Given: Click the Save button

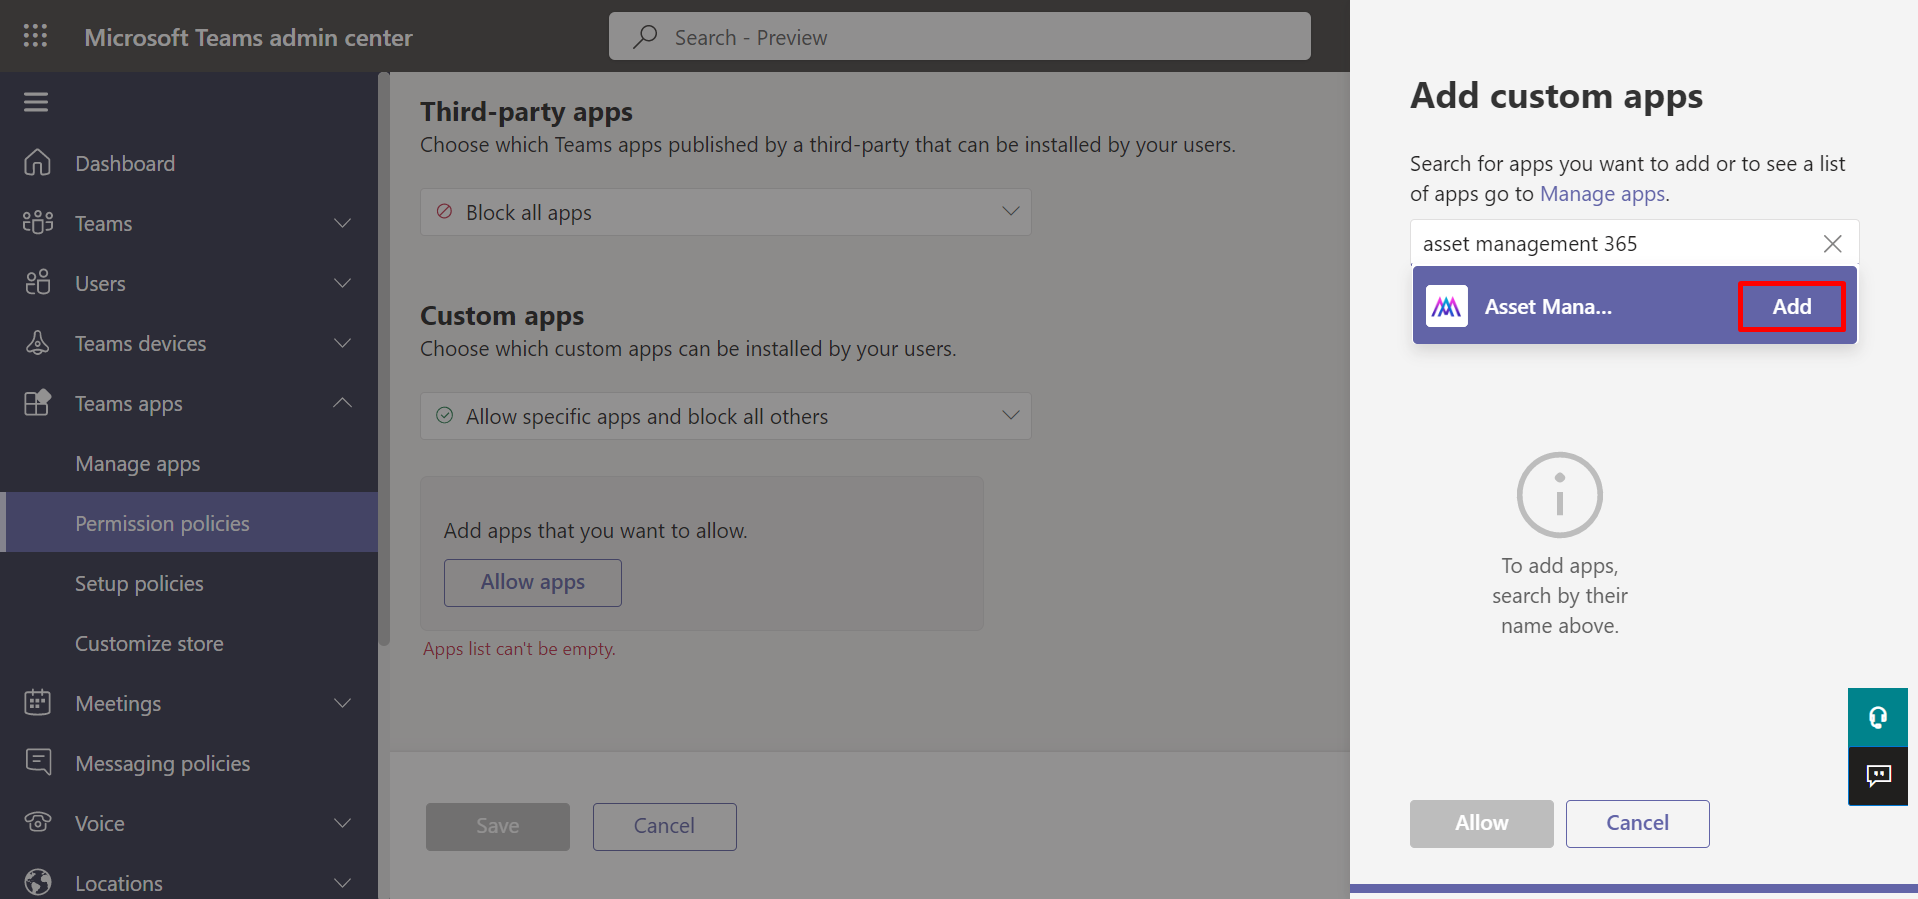Looking at the screenshot, I should (x=497, y=826).
